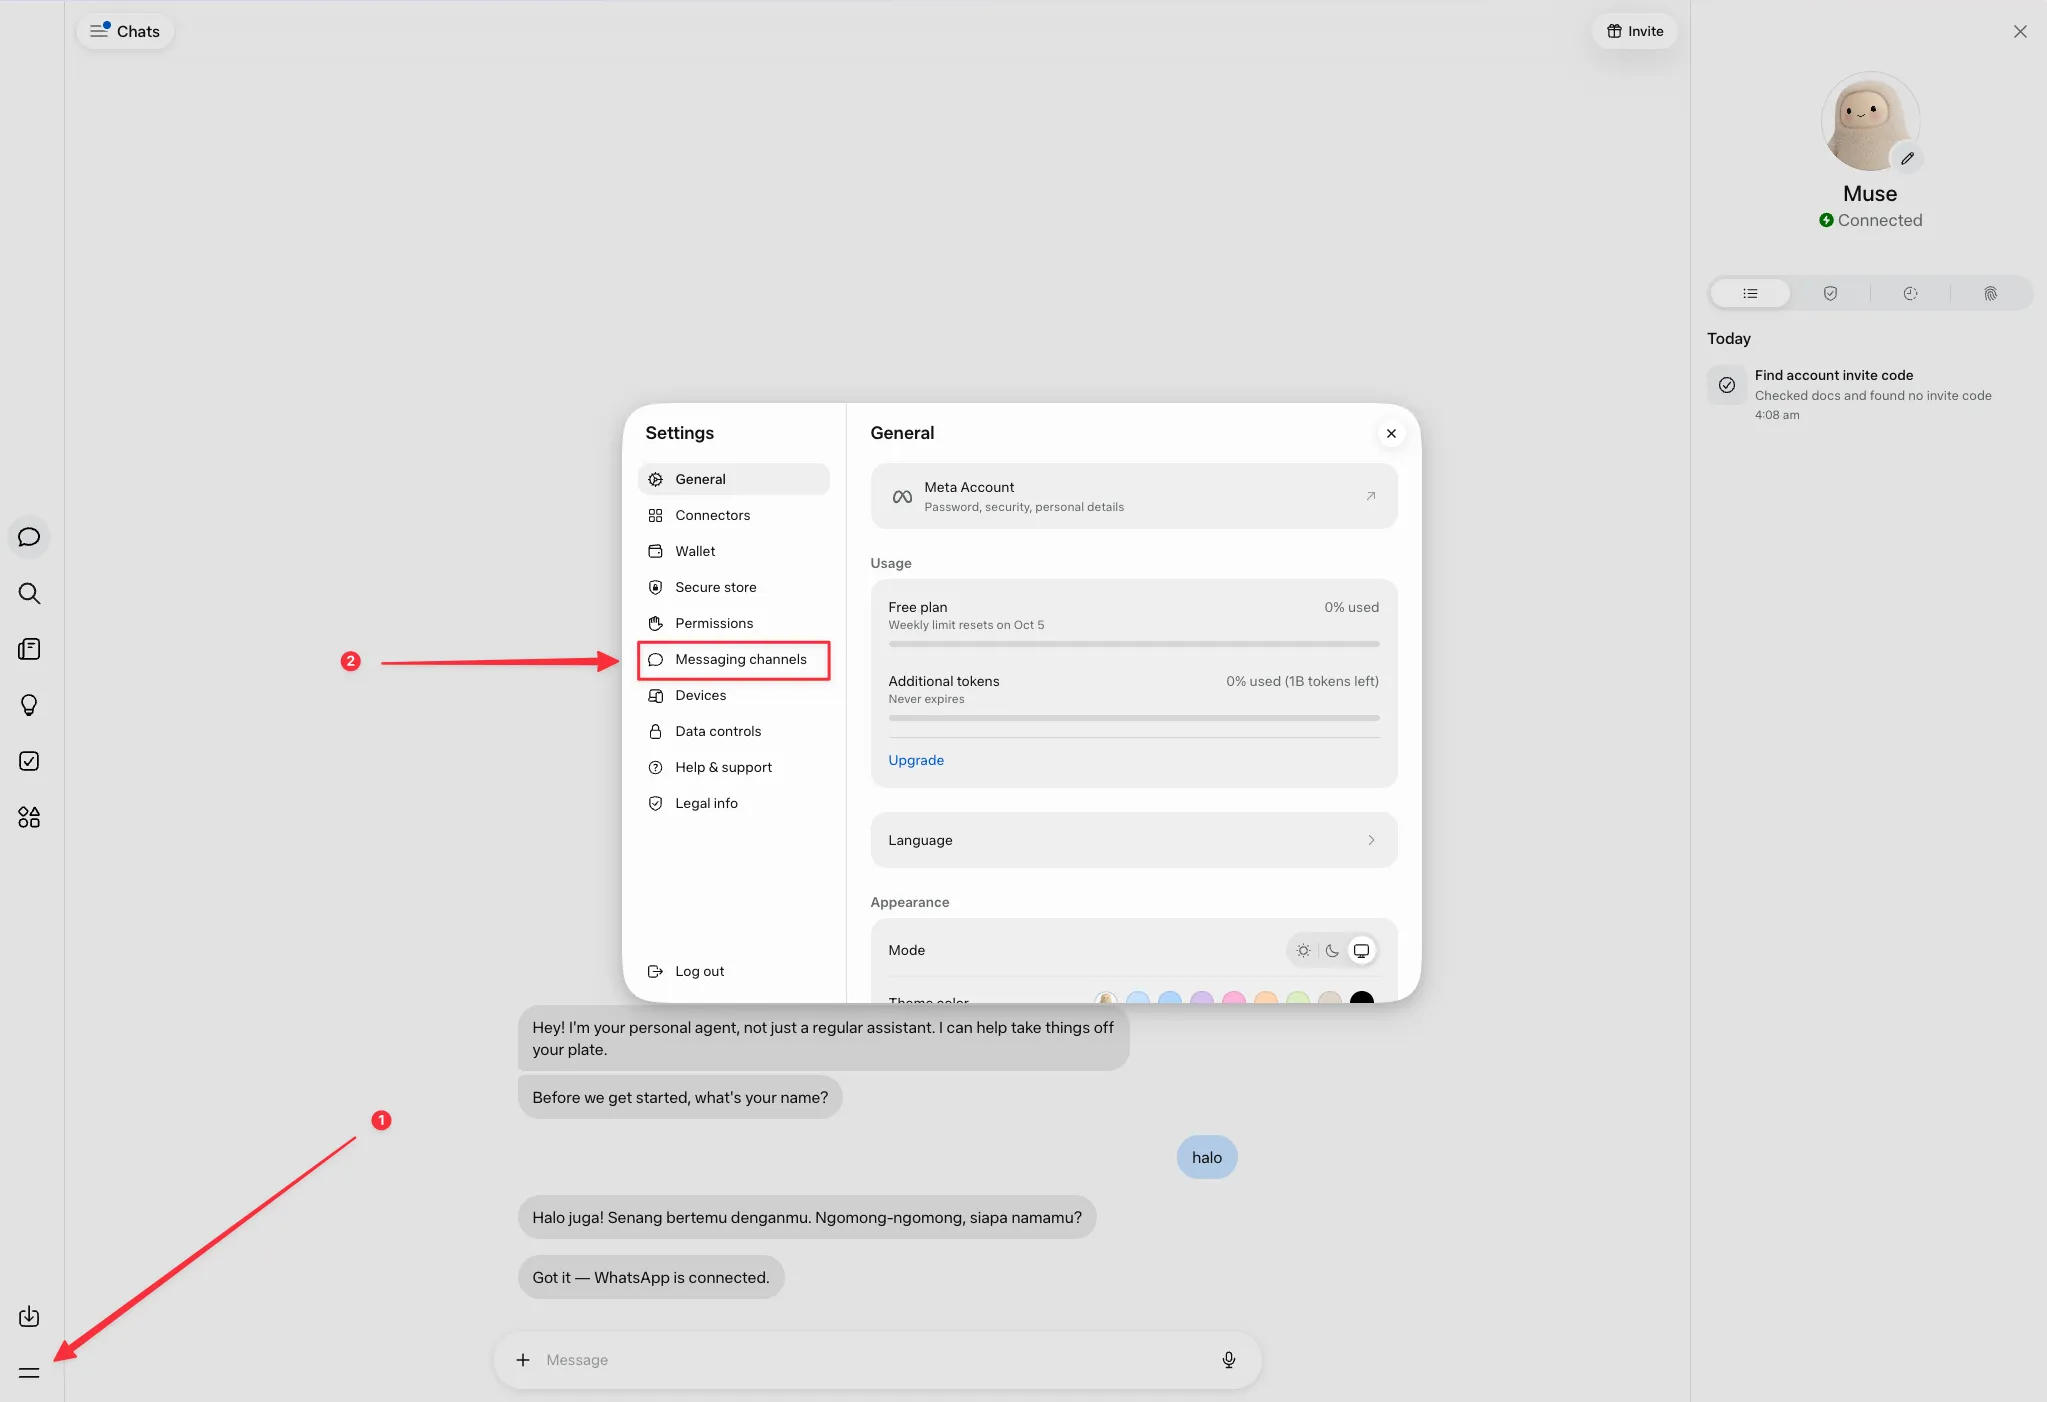Open Help & support settings section
Image resolution: width=2047 pixels, height=1402 pixels.
click(733, 767)
